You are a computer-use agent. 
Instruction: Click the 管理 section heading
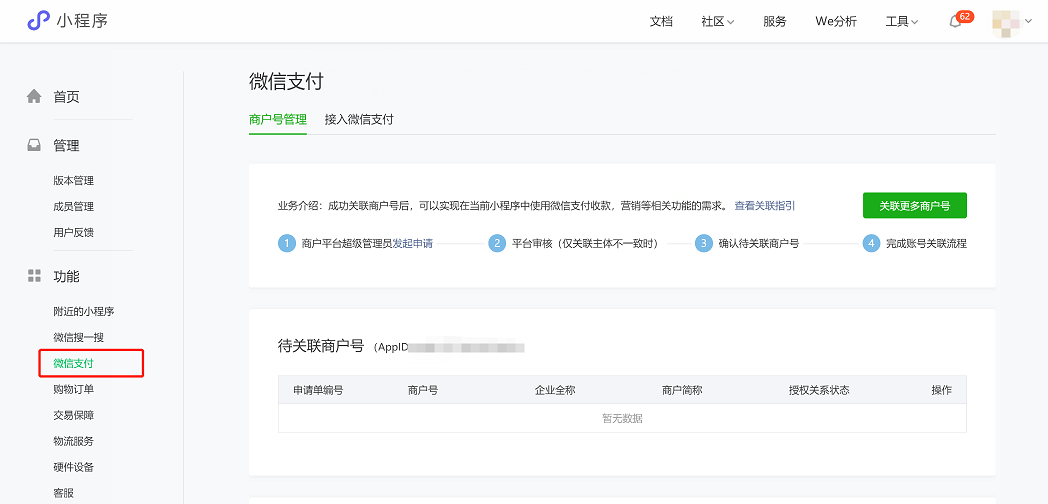click(66, 146)
